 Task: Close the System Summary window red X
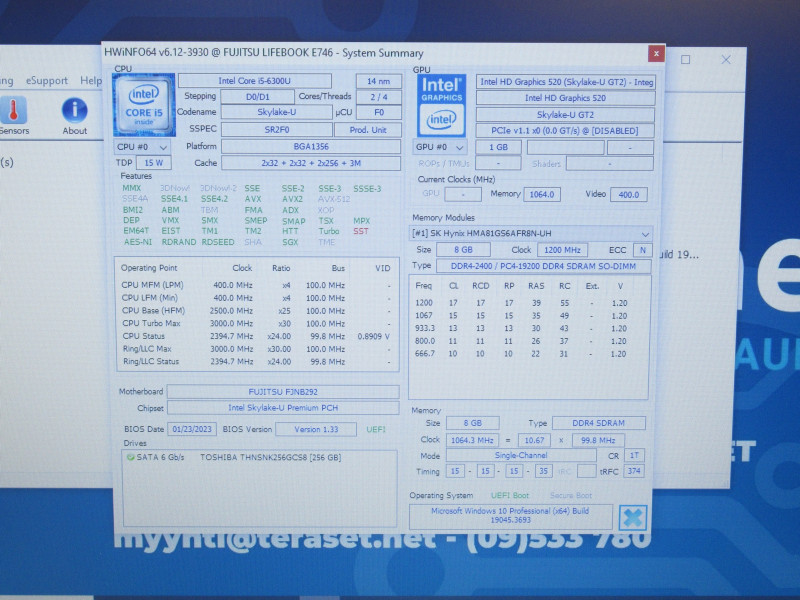(x=656, y=53)
